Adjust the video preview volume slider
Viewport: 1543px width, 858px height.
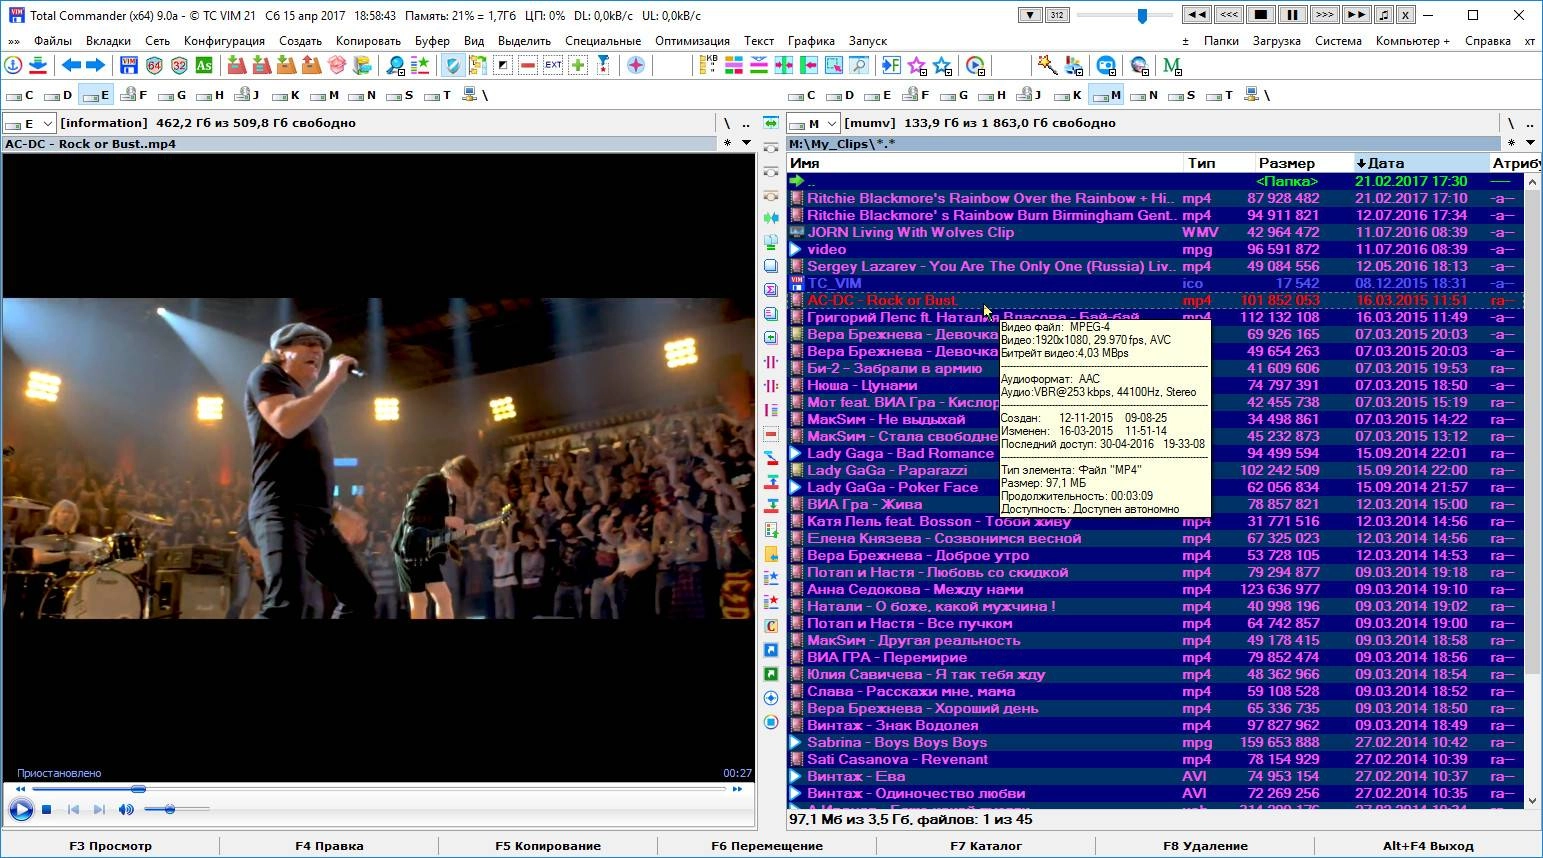point(175,809)
